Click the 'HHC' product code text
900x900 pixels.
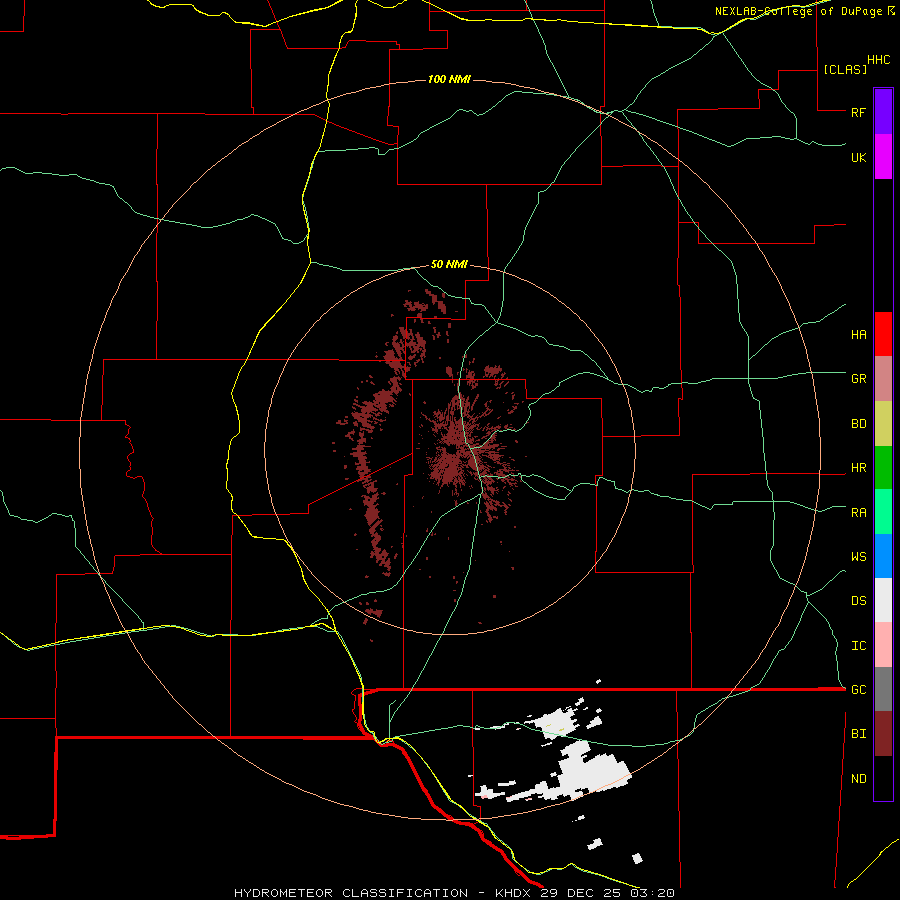[x=878, y=60]
